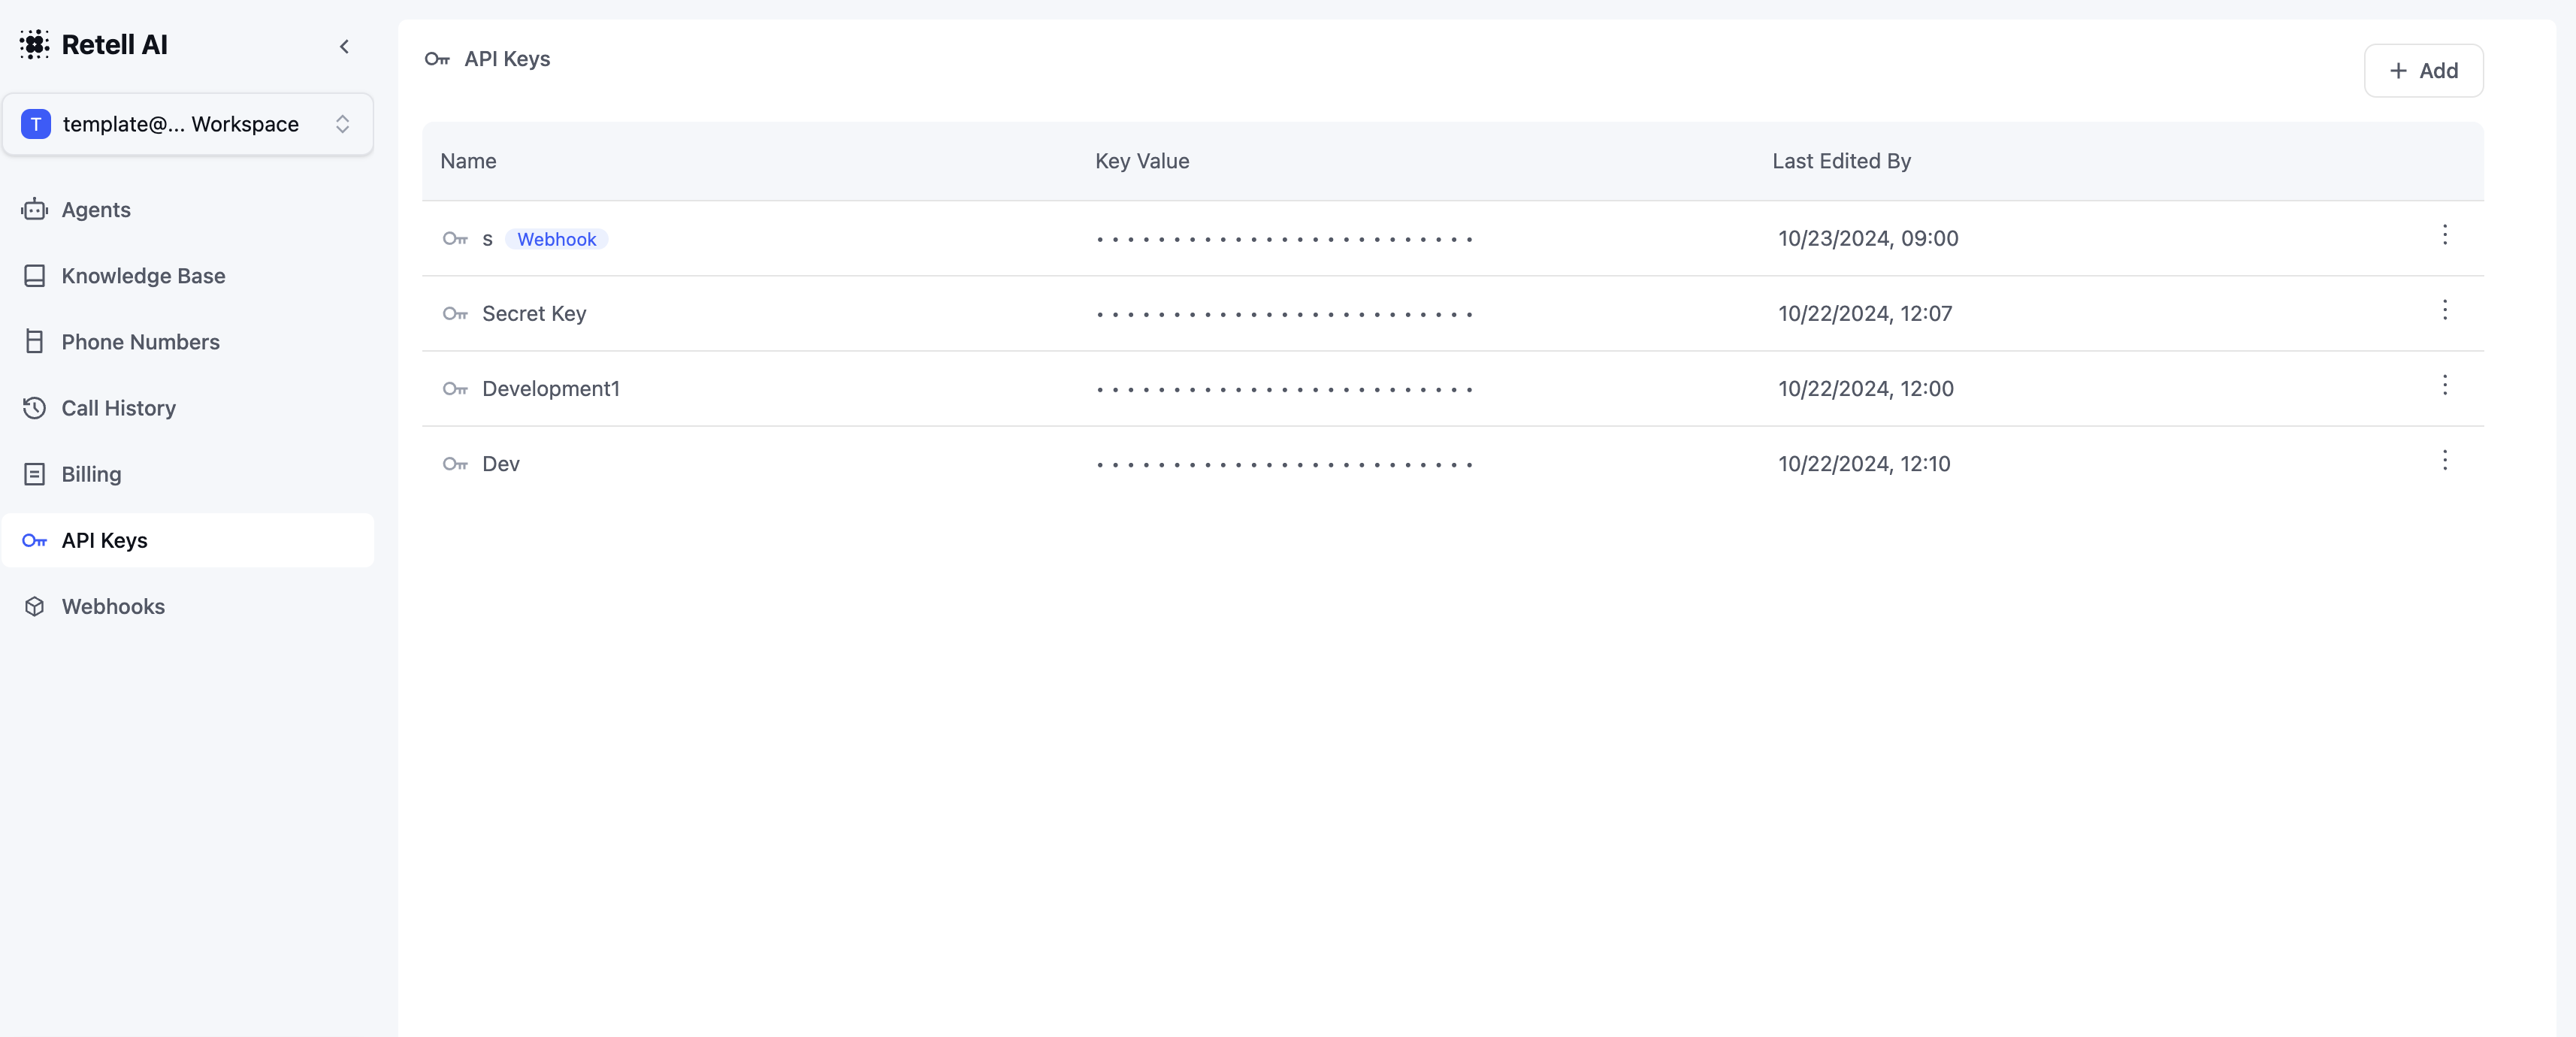This screenshot has height=1037, width=2576.
Task: Click the date 10/22/2024, 12:07
Action: [1865, 313]
